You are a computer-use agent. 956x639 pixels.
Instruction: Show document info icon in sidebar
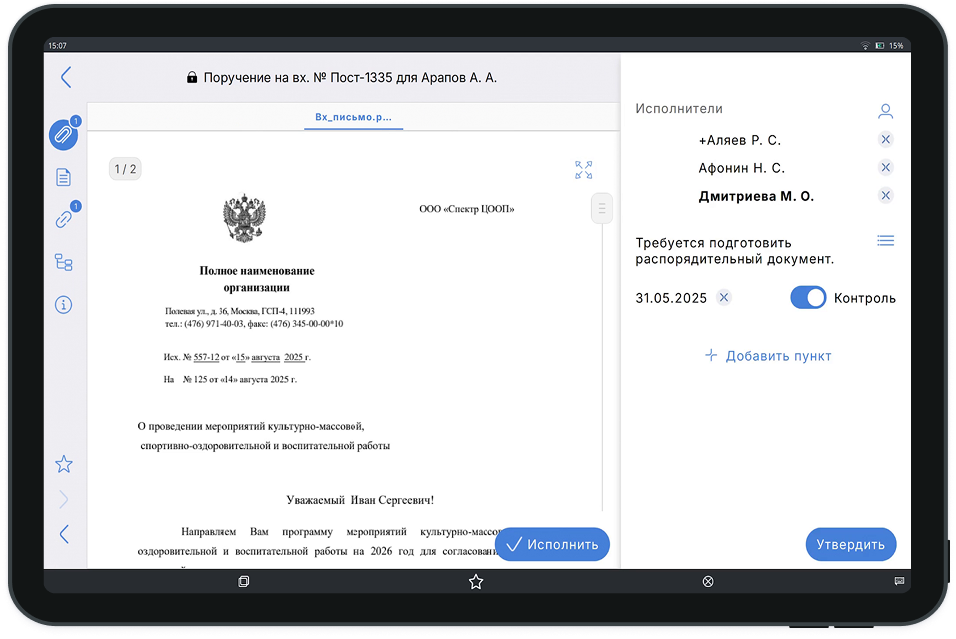pos(63,305)
